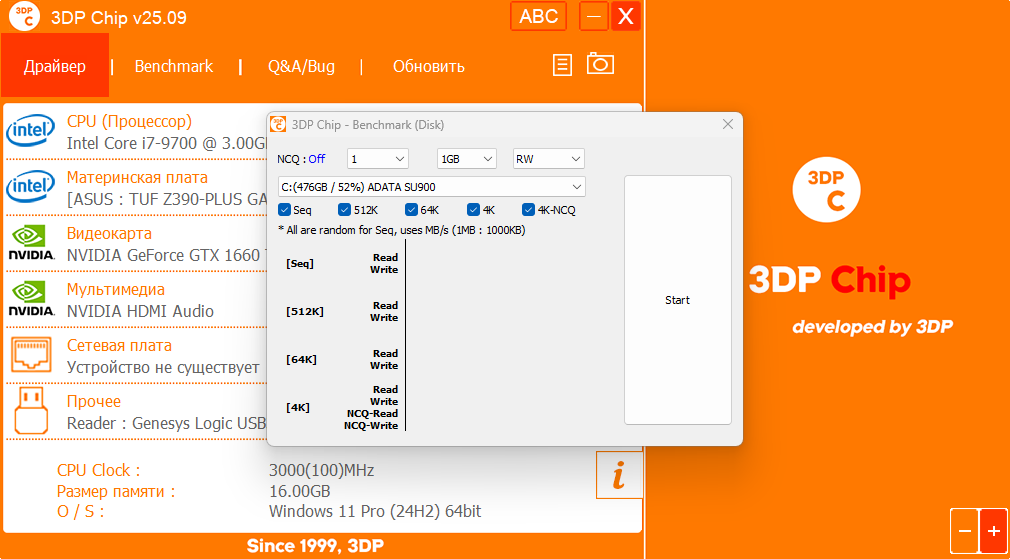The image size is (1010, 559).
Task: Click the ABC language button
Action: [539, 17]
